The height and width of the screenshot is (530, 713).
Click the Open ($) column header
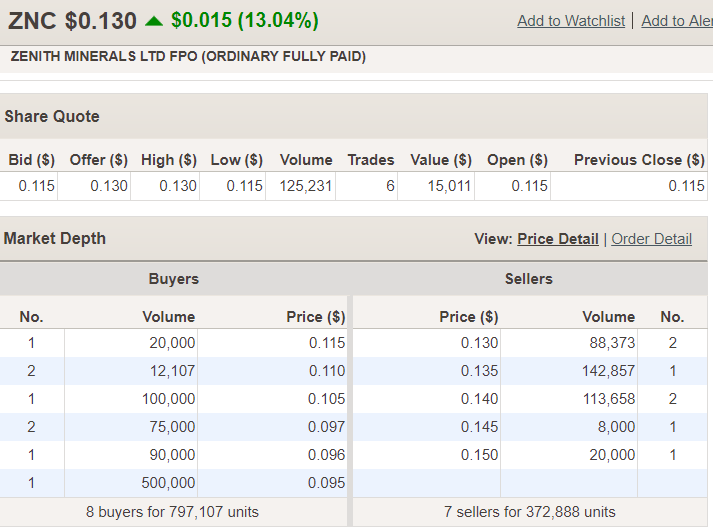pyautogui.click(x=517, y=160)
